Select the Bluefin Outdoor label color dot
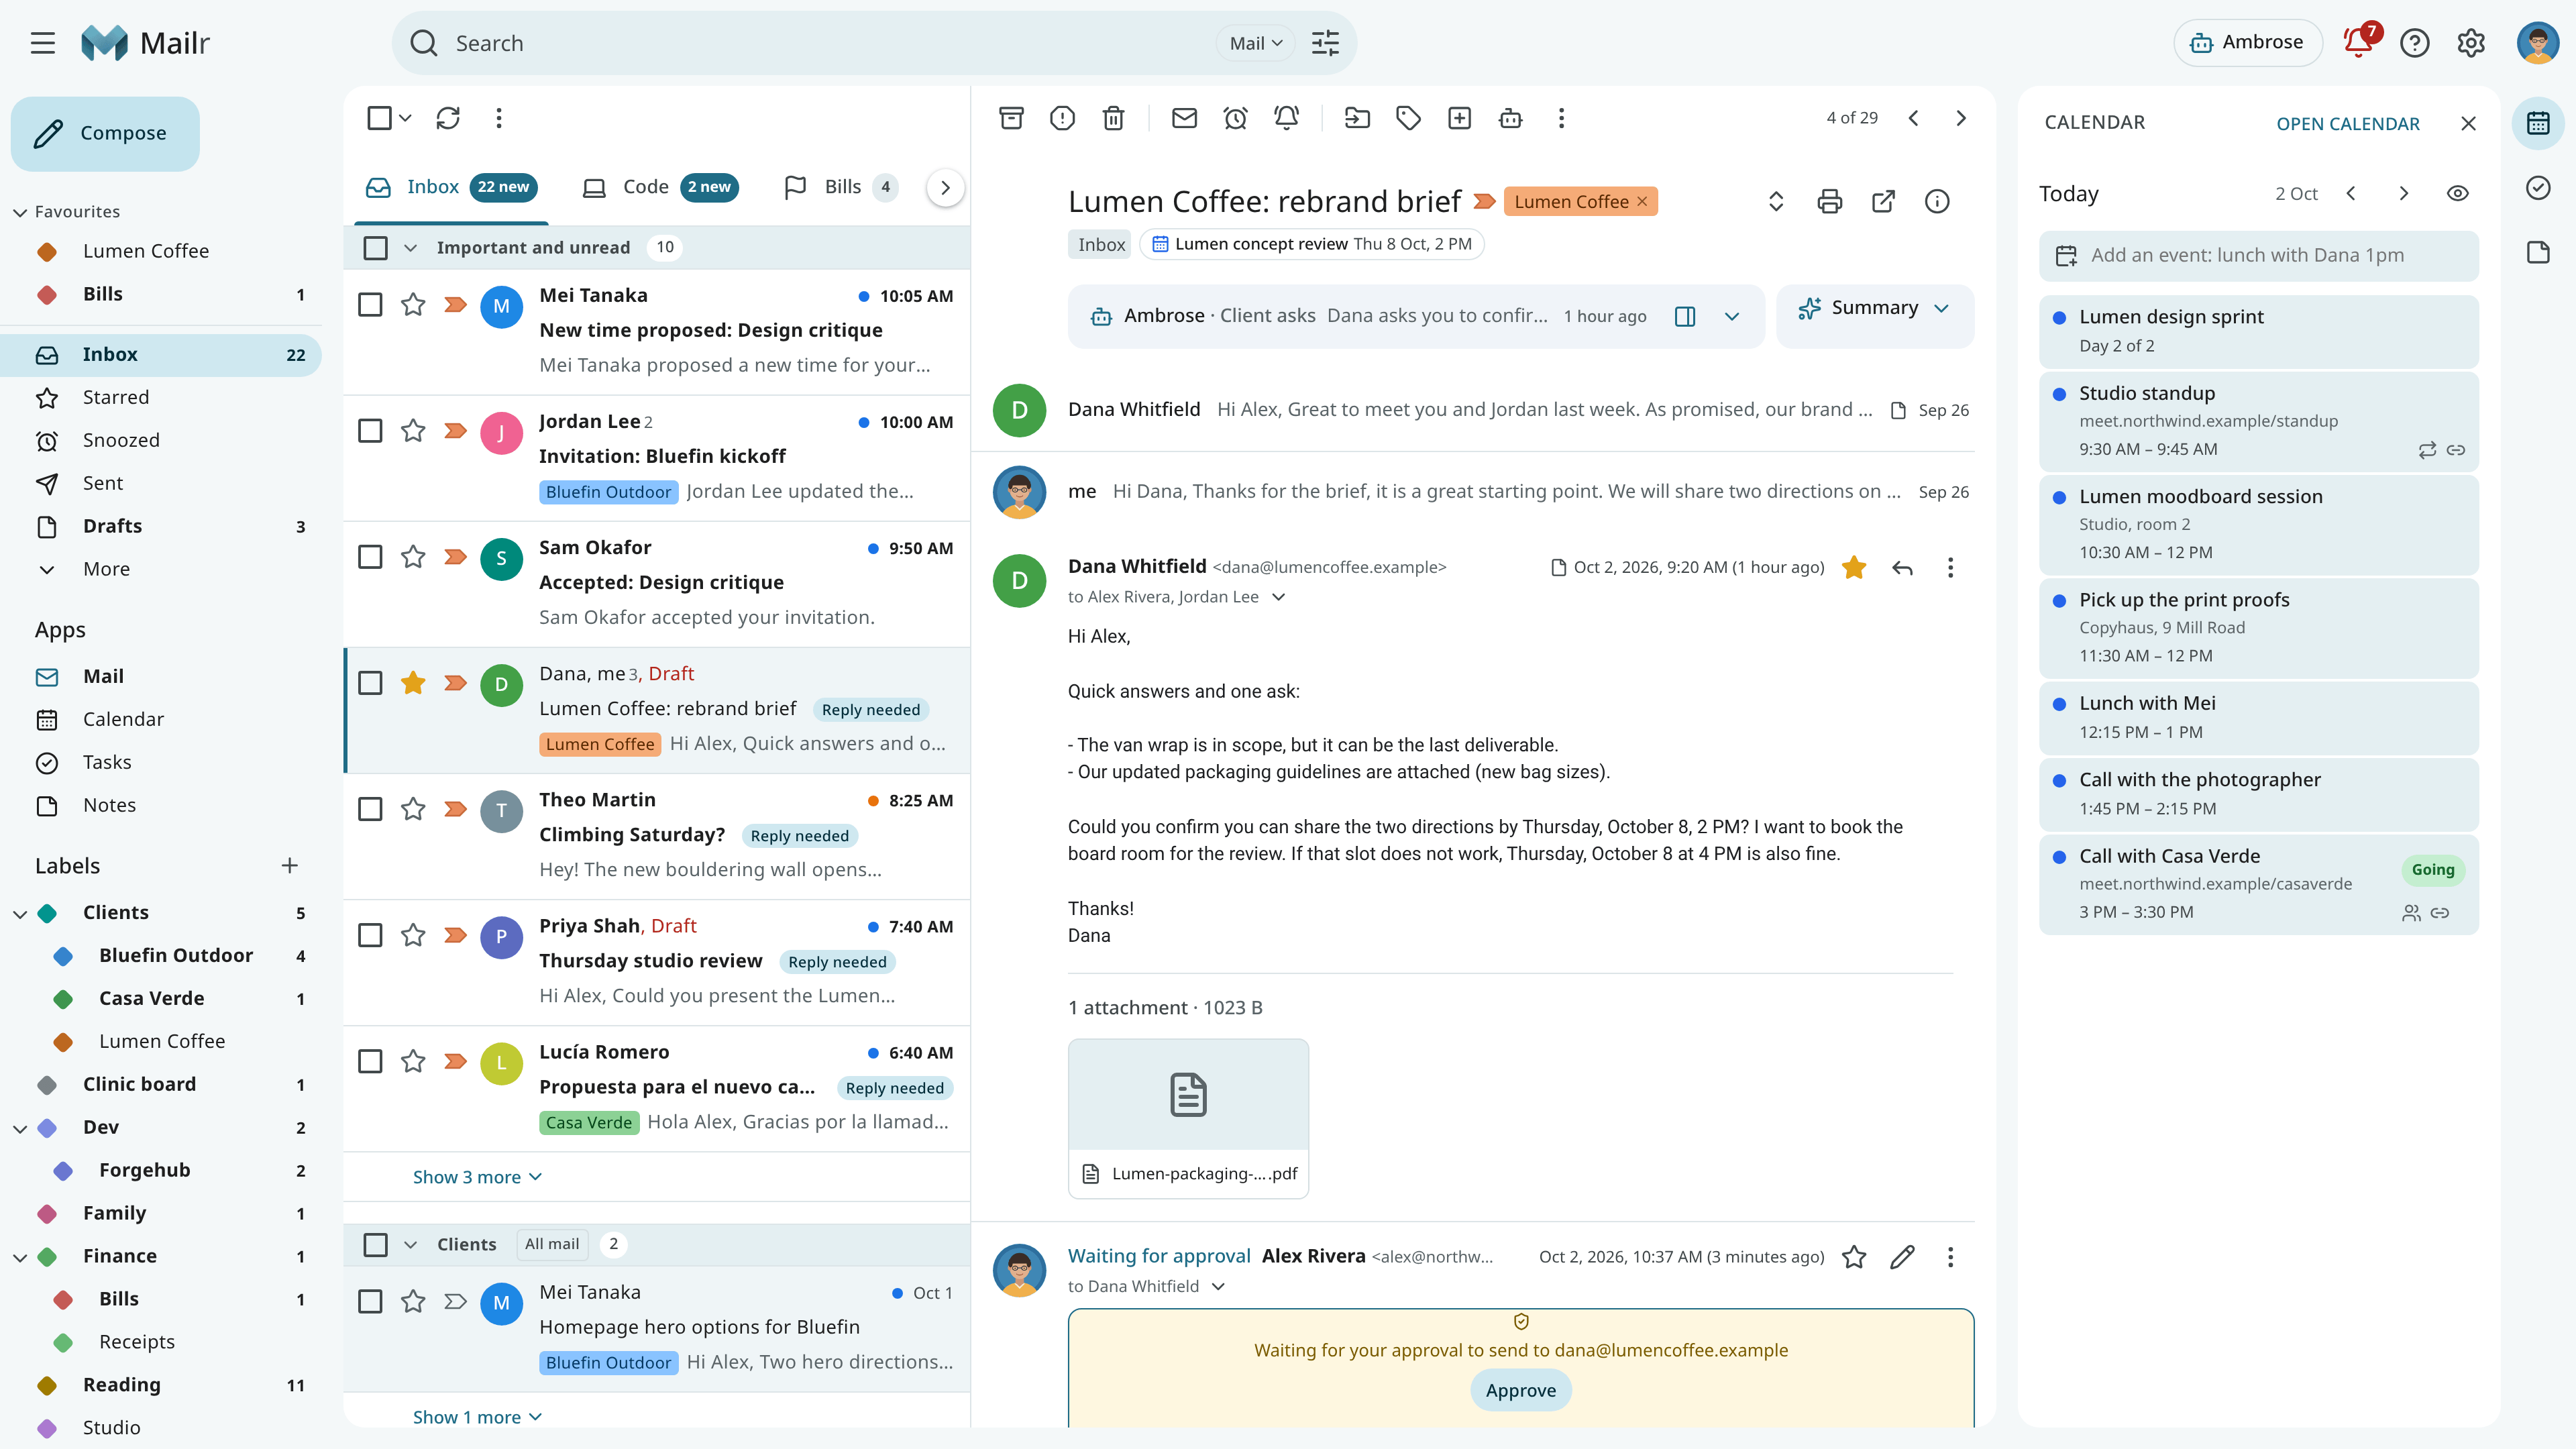The width and height of the screenshot is (2576, 1449). [63, 956]
